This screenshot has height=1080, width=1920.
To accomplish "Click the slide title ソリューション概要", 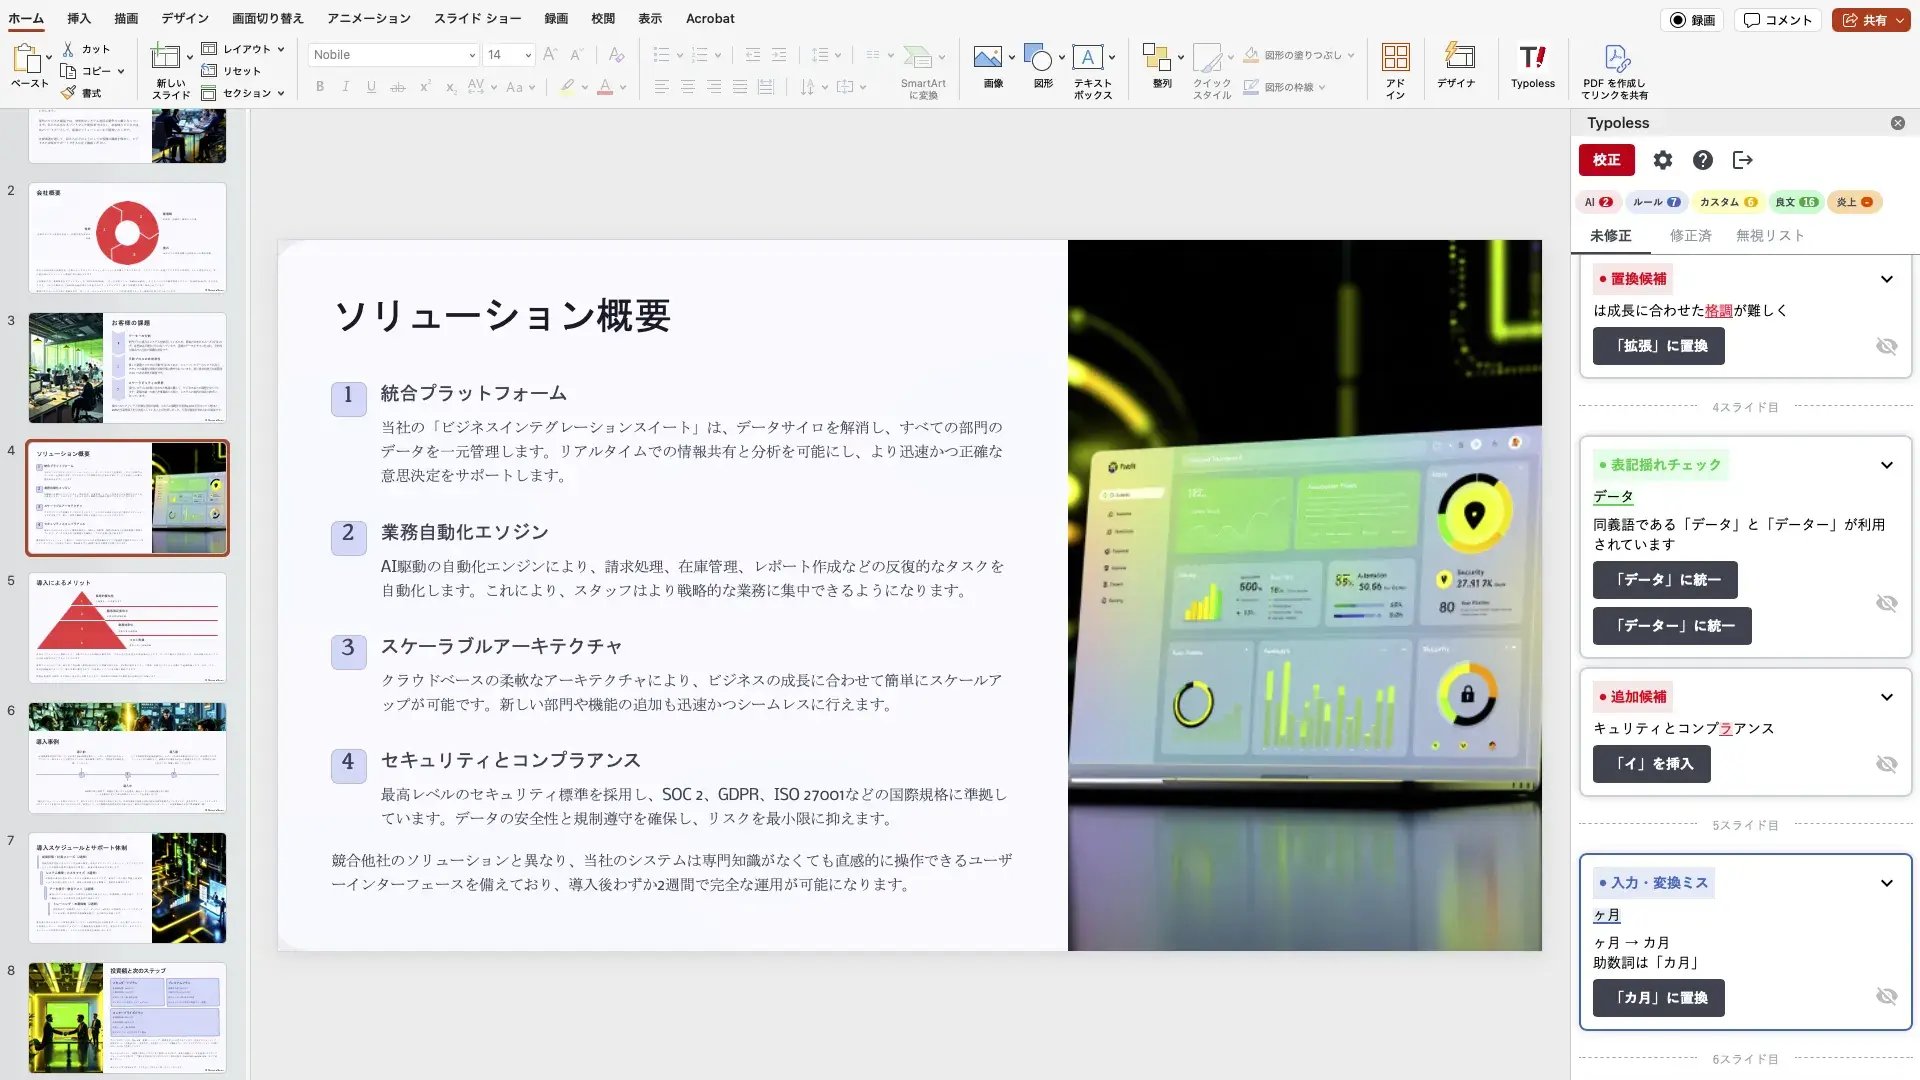I will click(x=502, y=316).
